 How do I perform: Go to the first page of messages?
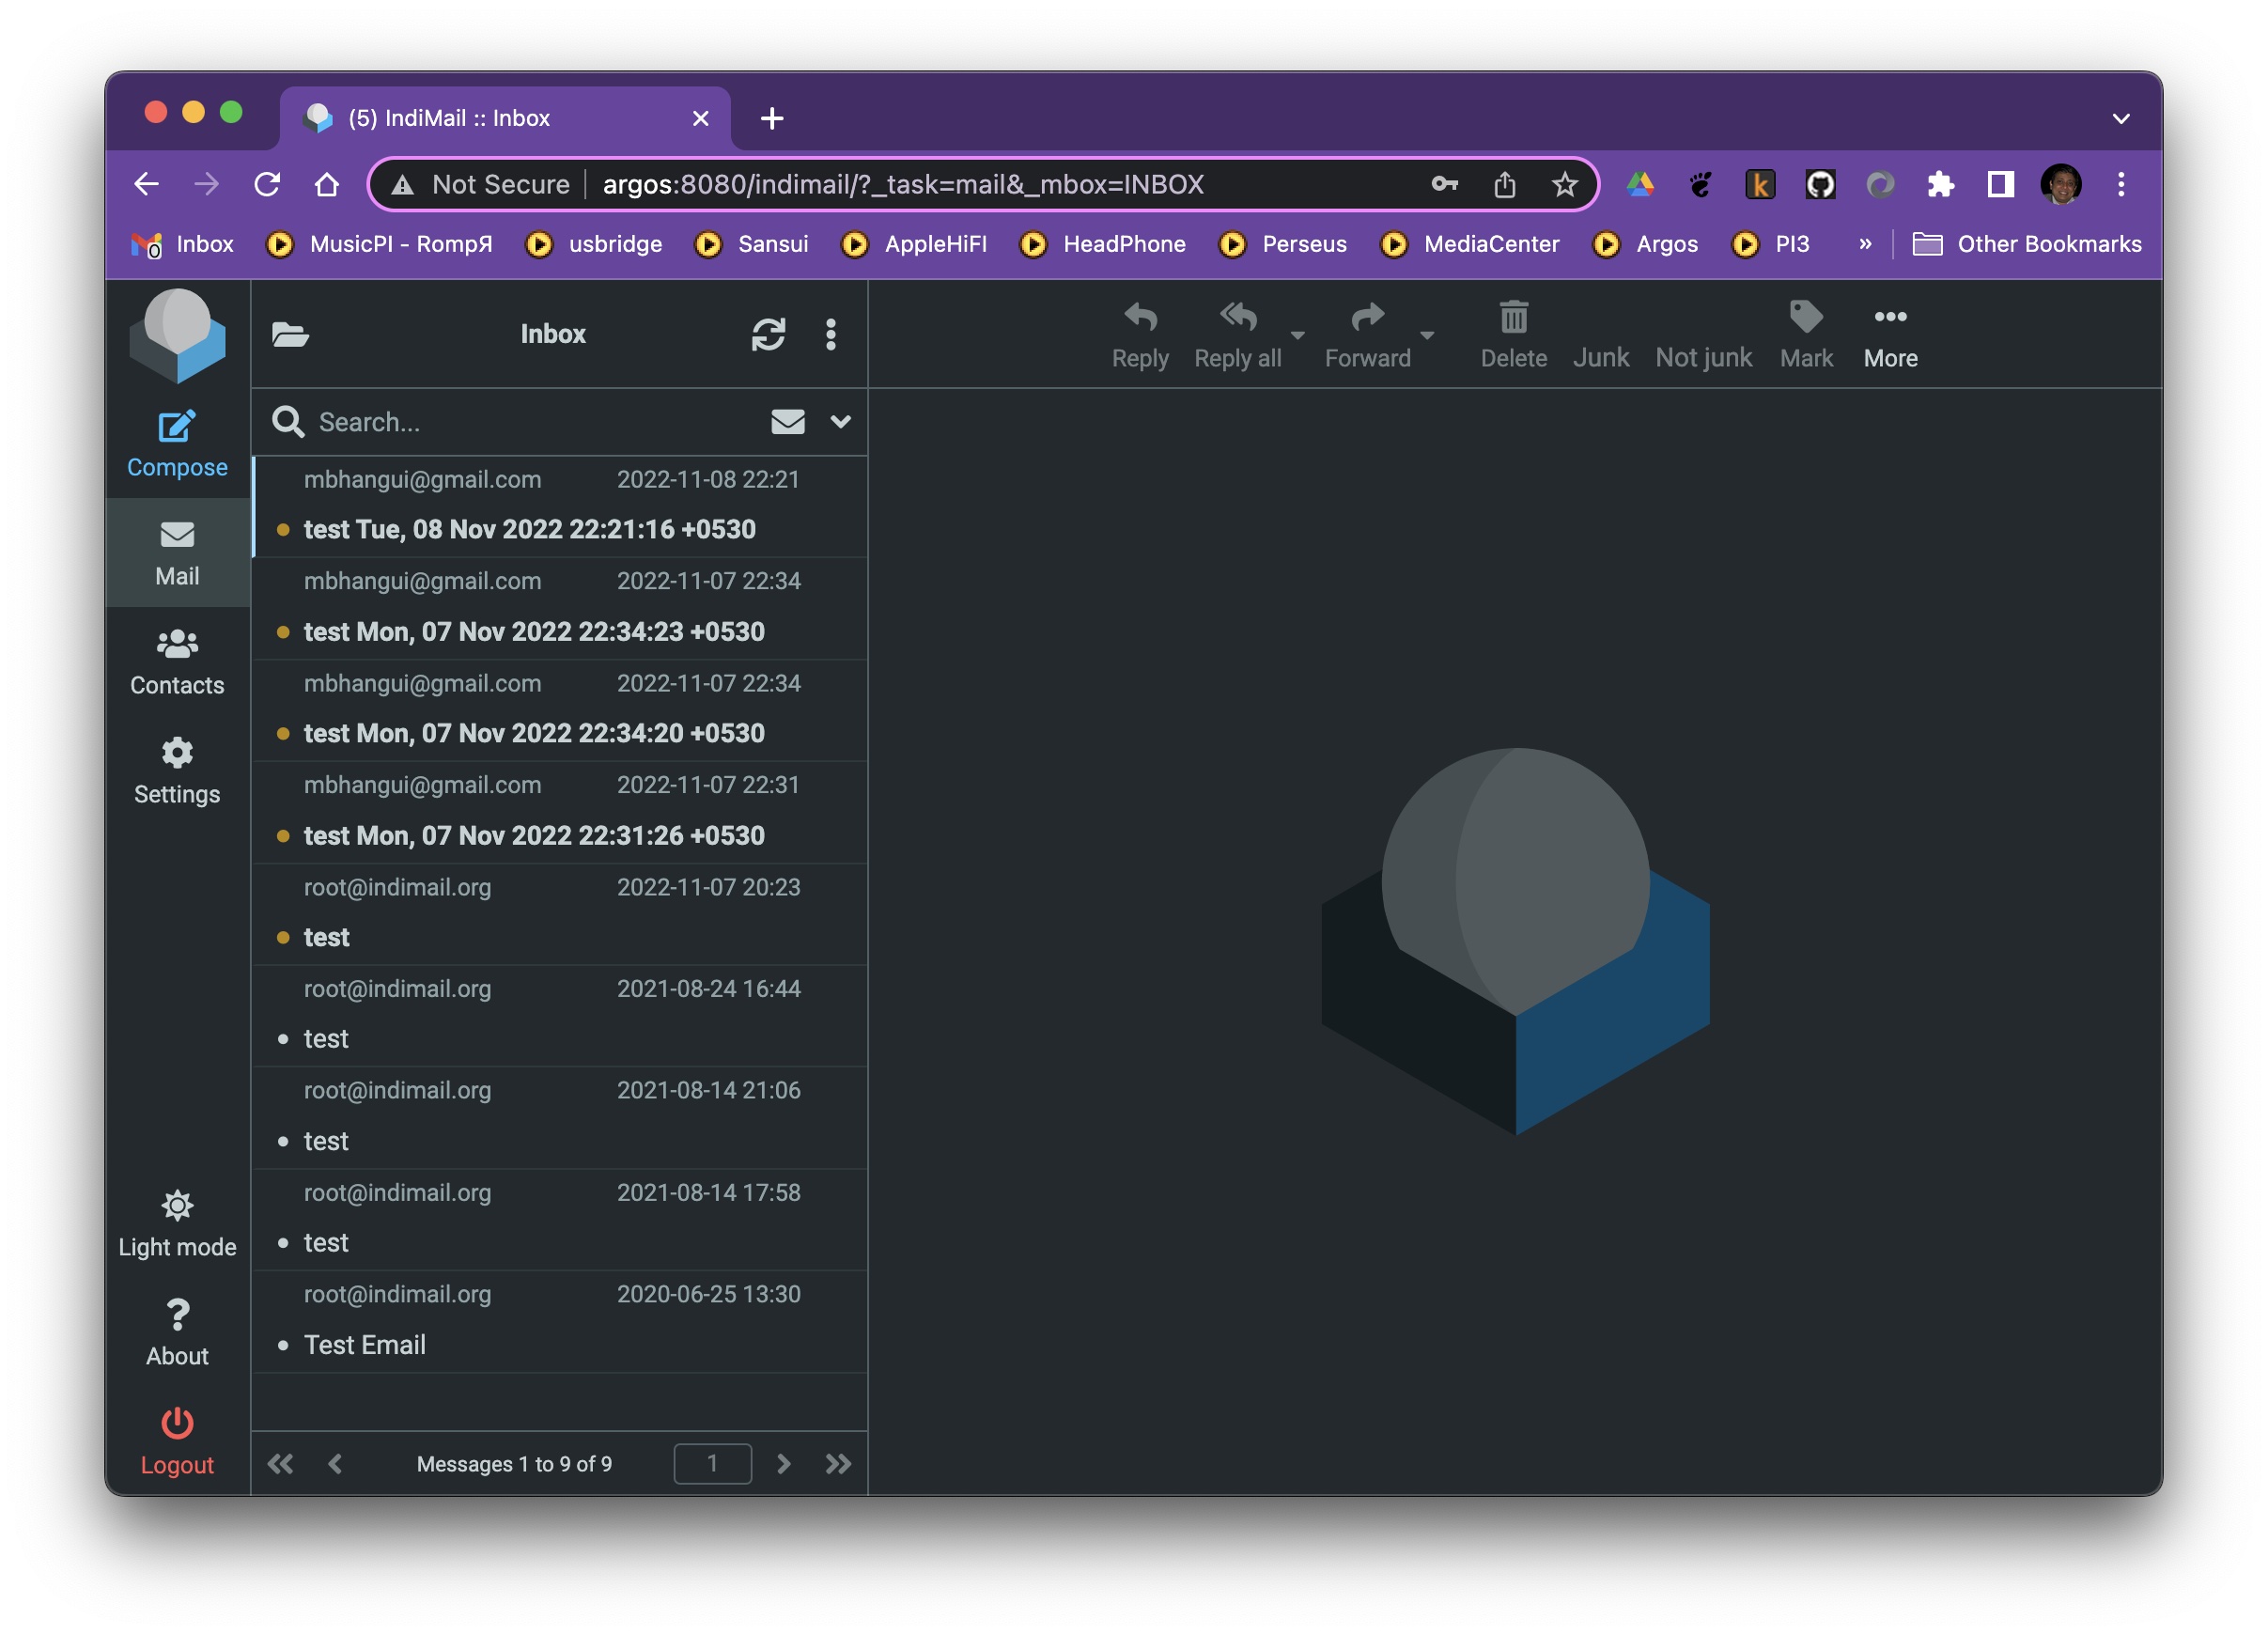[x=280, y=1464]
